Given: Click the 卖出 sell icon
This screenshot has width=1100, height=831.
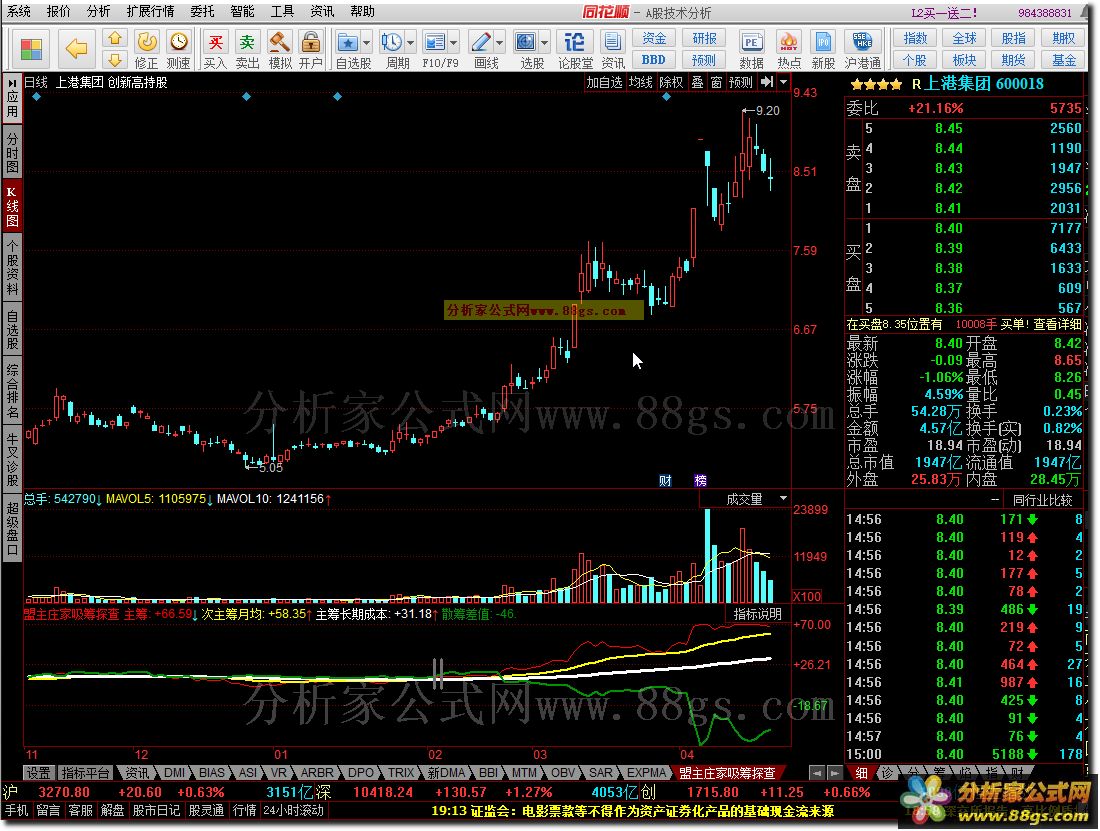Looking at the screenshot, I should [247, 50].
